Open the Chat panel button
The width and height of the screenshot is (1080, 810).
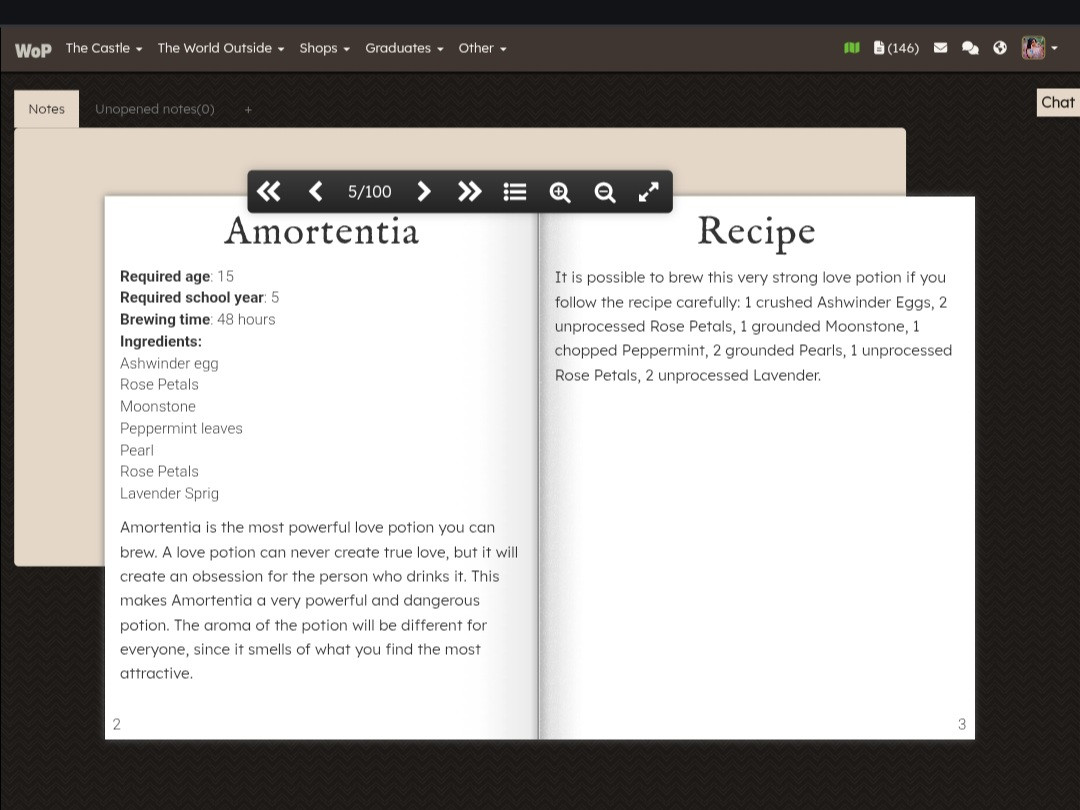tap(1058, 103)
